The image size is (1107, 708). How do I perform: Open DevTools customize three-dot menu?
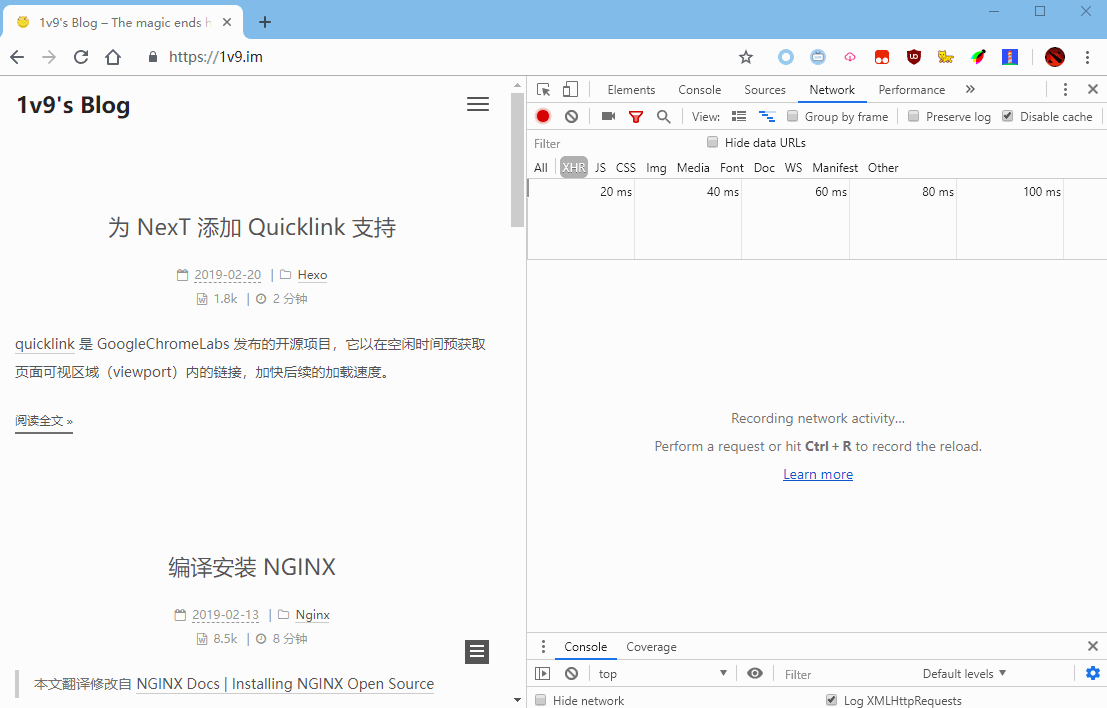point(1065,90)
